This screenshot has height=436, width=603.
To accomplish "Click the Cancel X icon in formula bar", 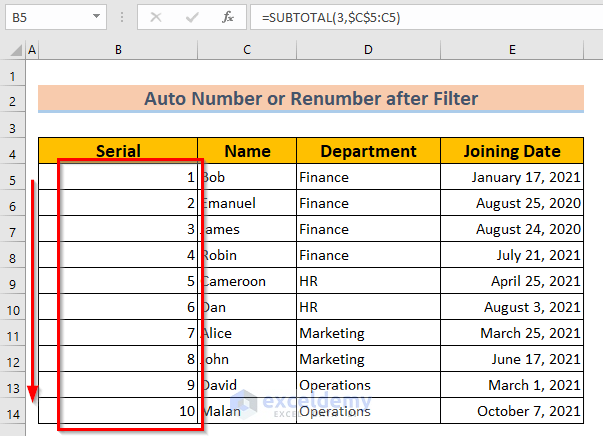I will (x=157, y=17).
